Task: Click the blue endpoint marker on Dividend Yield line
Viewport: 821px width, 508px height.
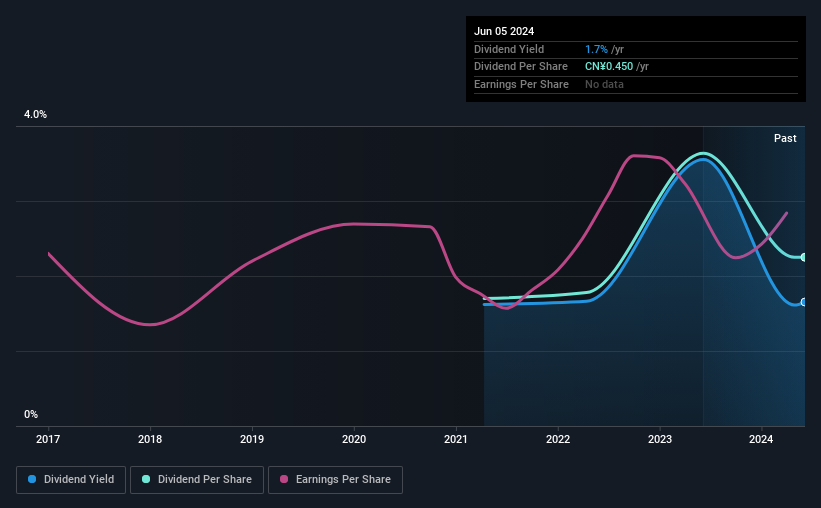Action: (x=804, y=302)
